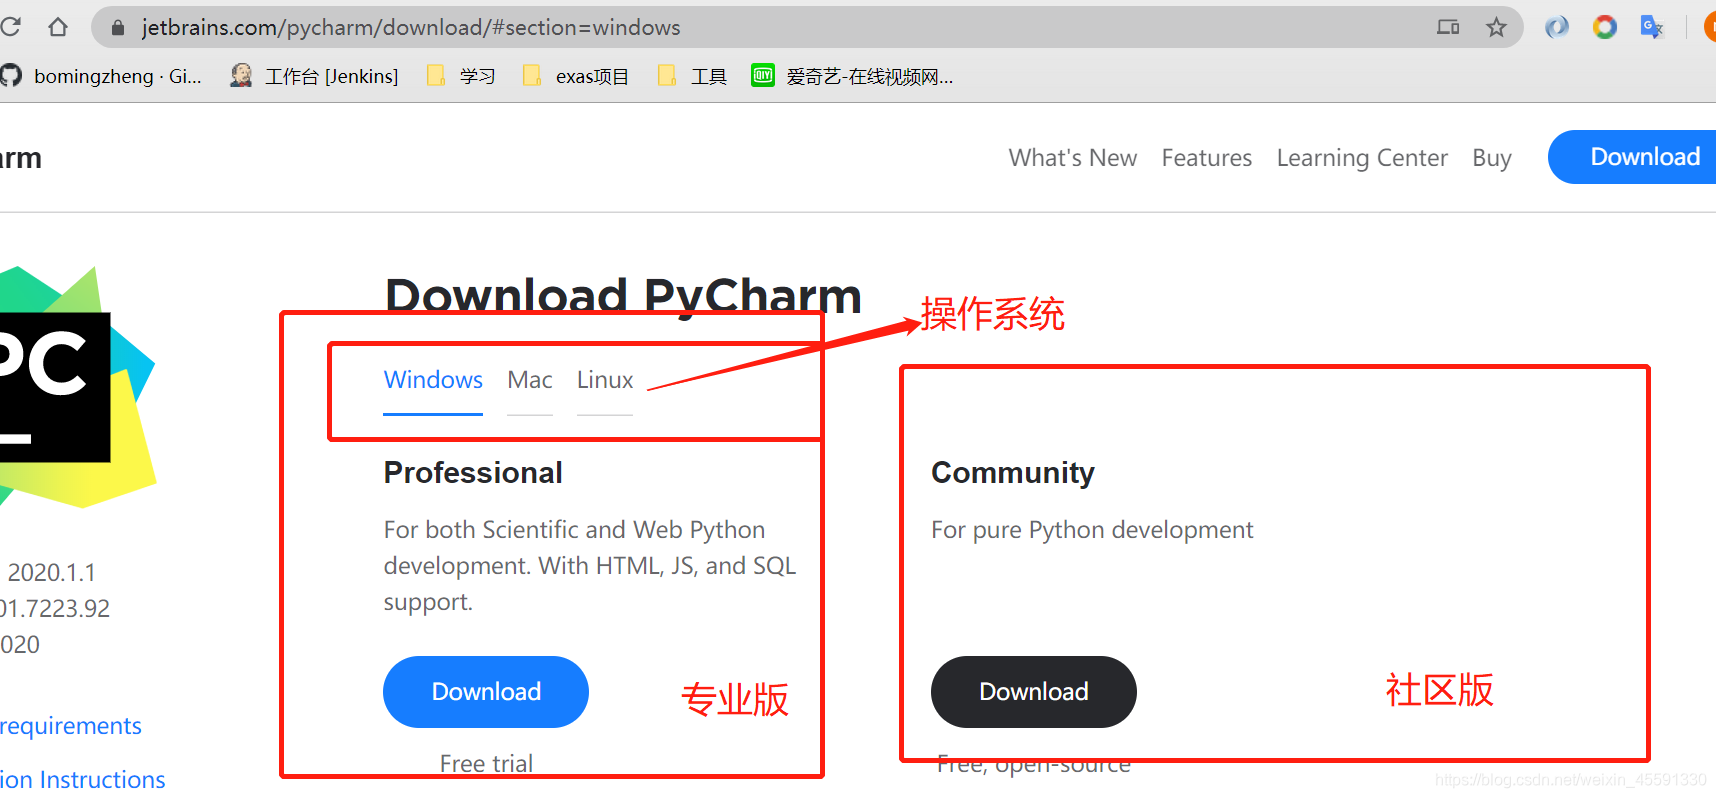Open the installation Instructions link
The width and height of the screenshot is (1716, 798).
coord(83,780)
